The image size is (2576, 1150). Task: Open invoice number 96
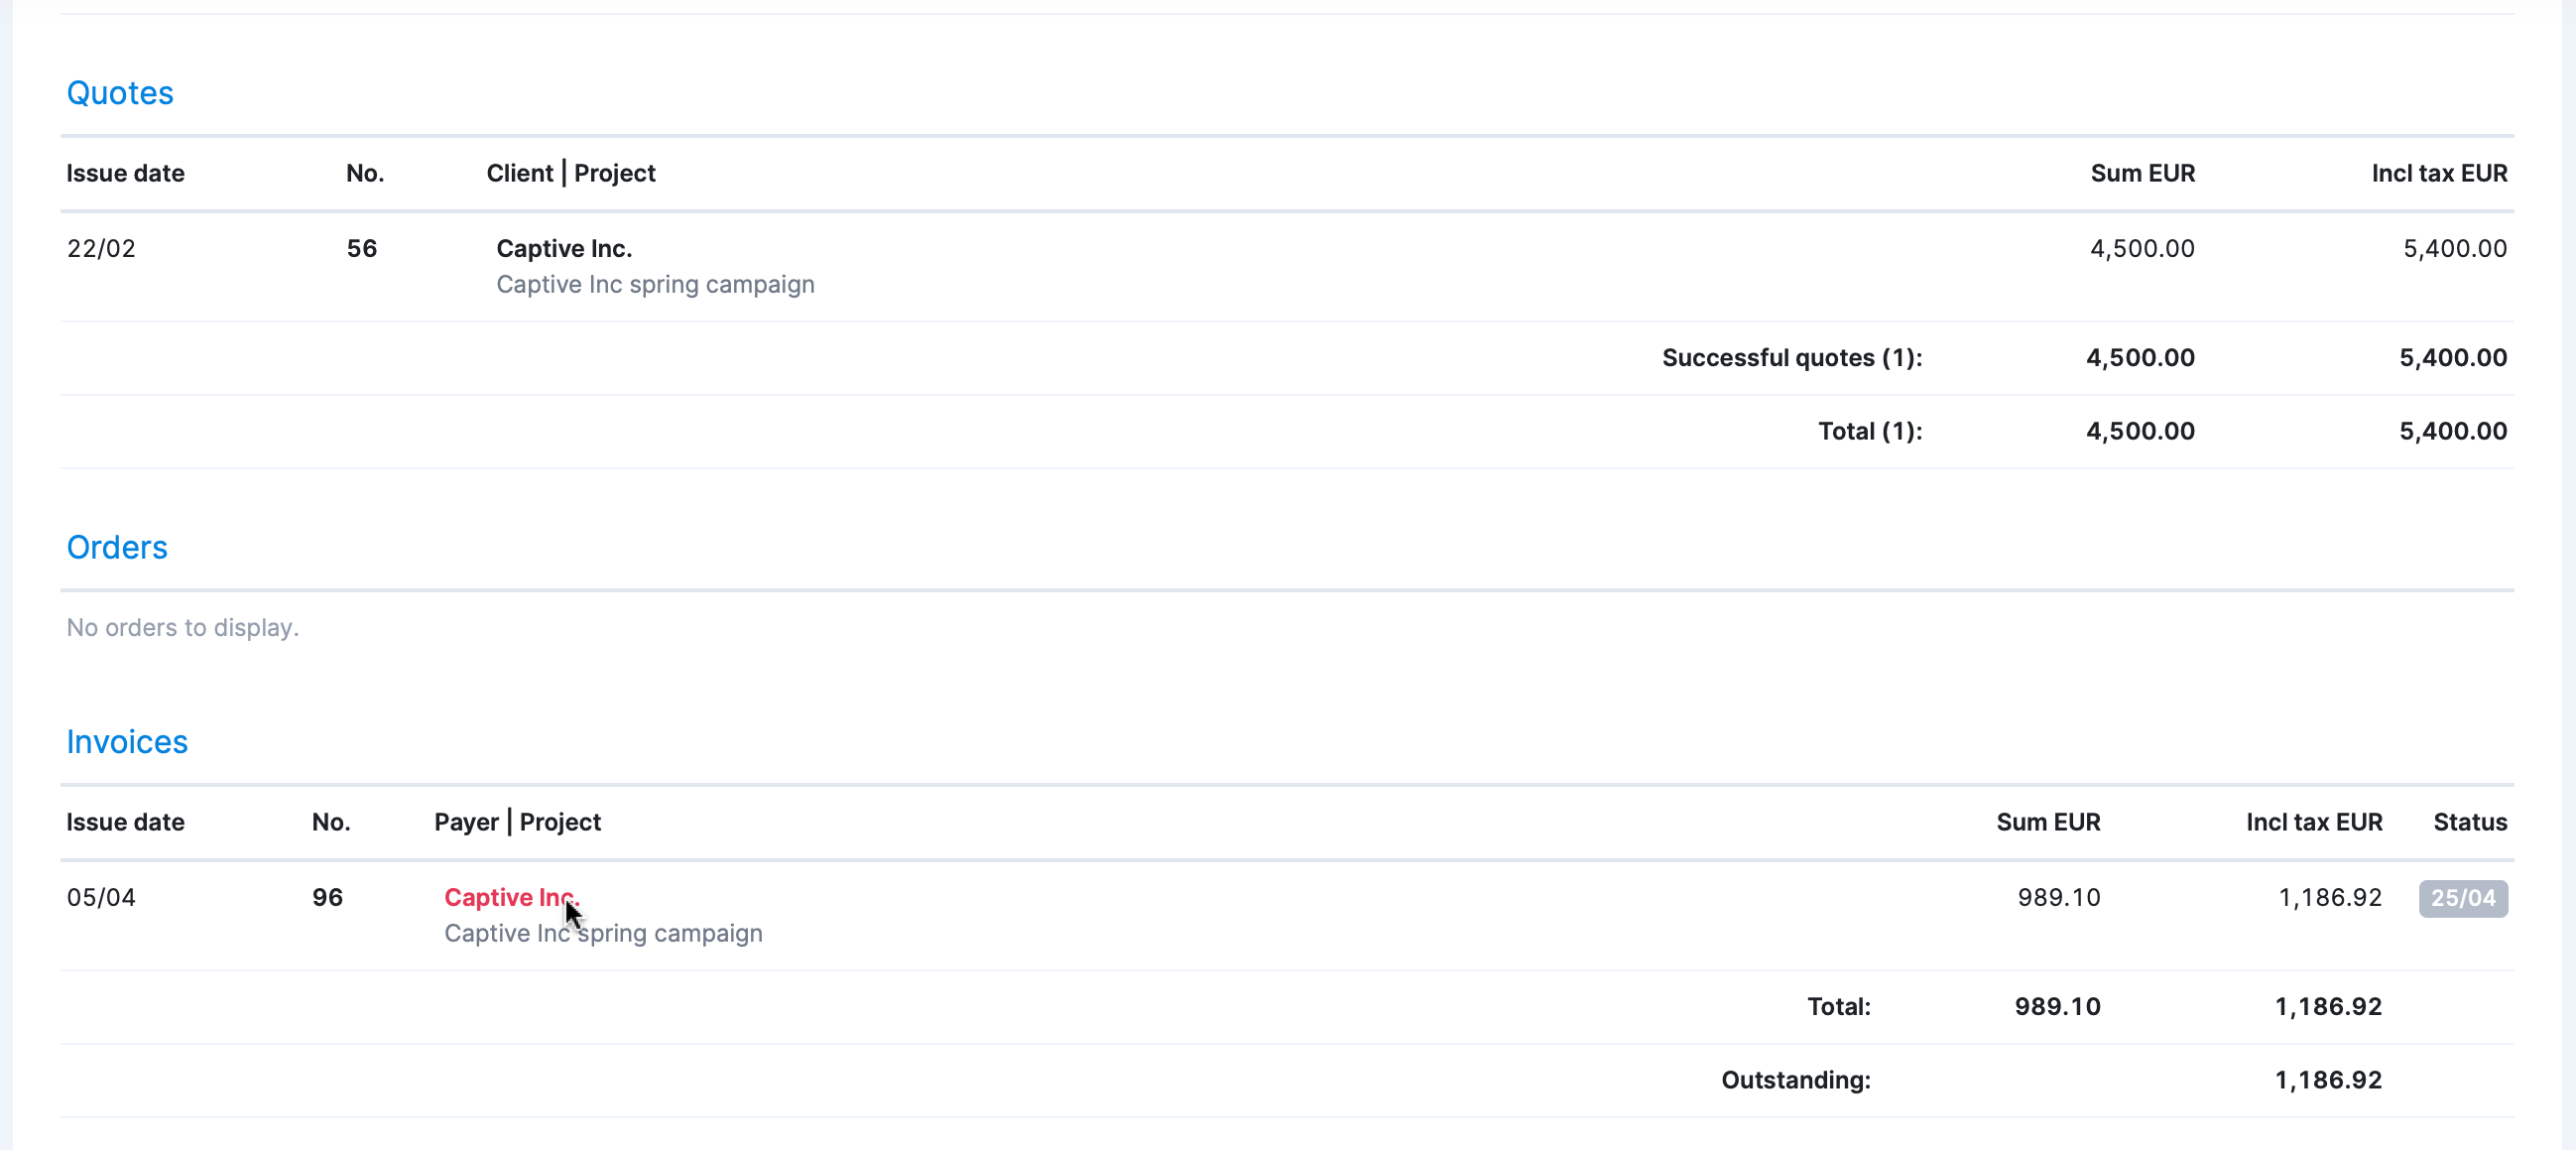(327, 897)
